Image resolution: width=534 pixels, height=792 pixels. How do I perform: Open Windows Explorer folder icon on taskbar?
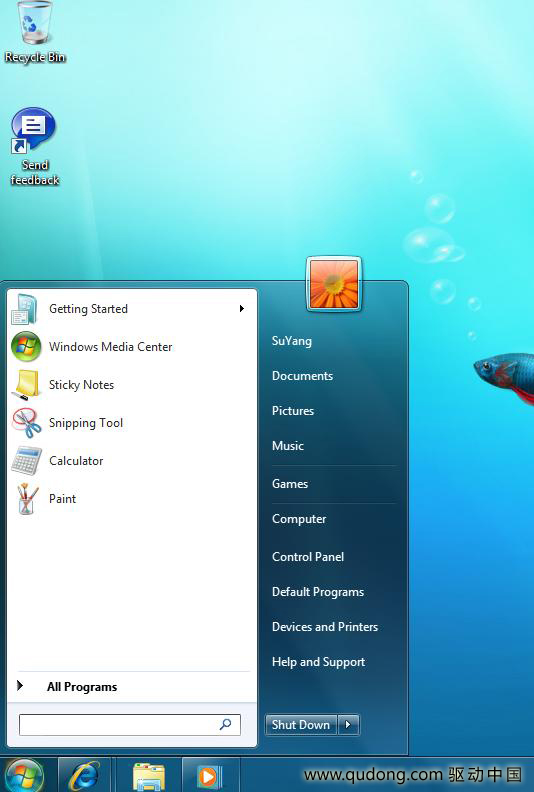[149, 775]
